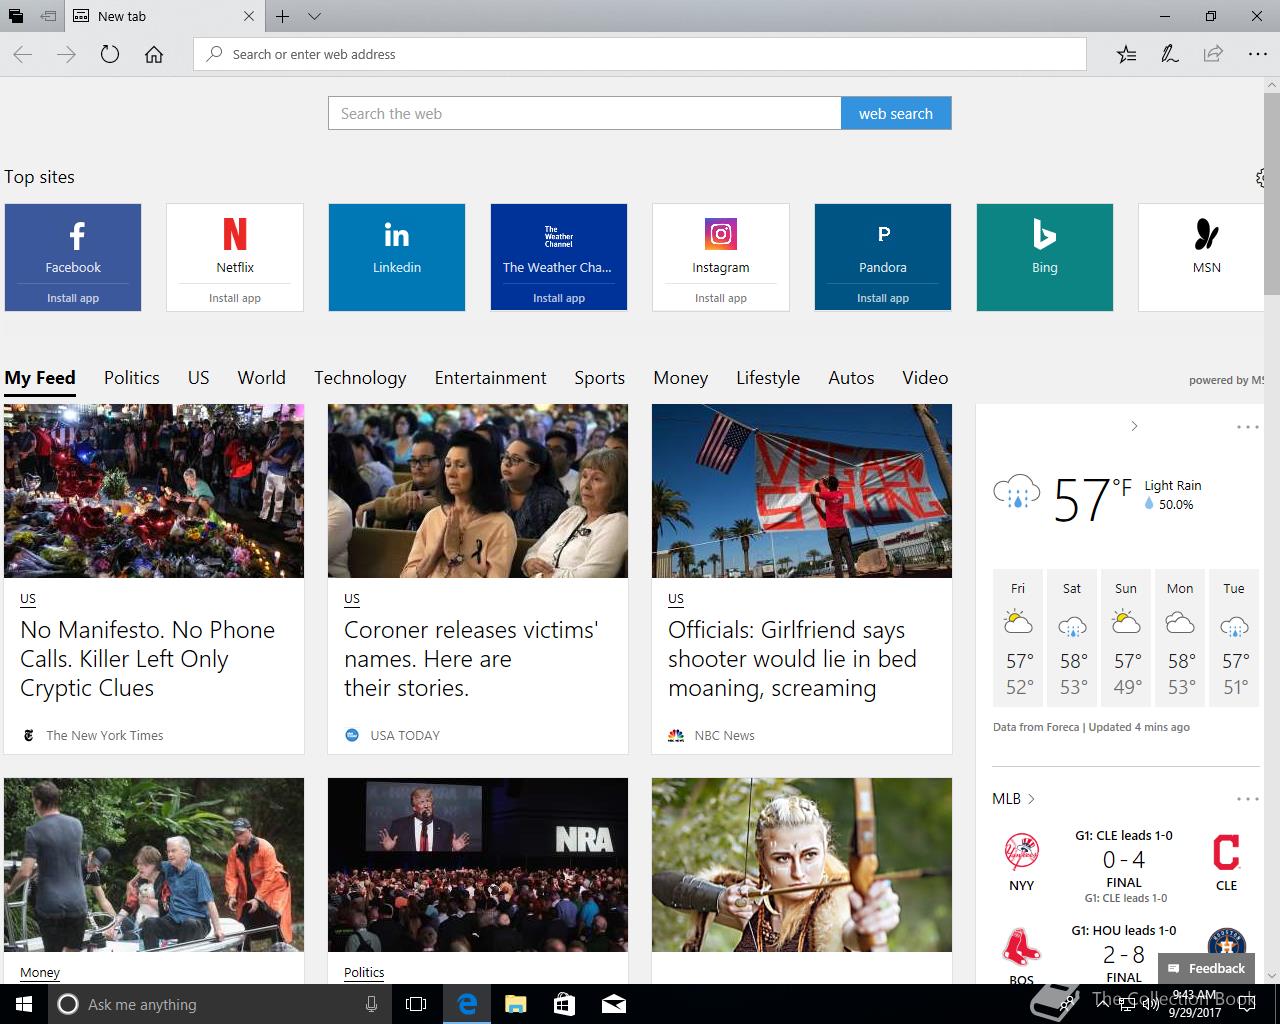Open the Add notes pen icon
Viewport: 1280px width, 1024px height.
pos(1169,54)
